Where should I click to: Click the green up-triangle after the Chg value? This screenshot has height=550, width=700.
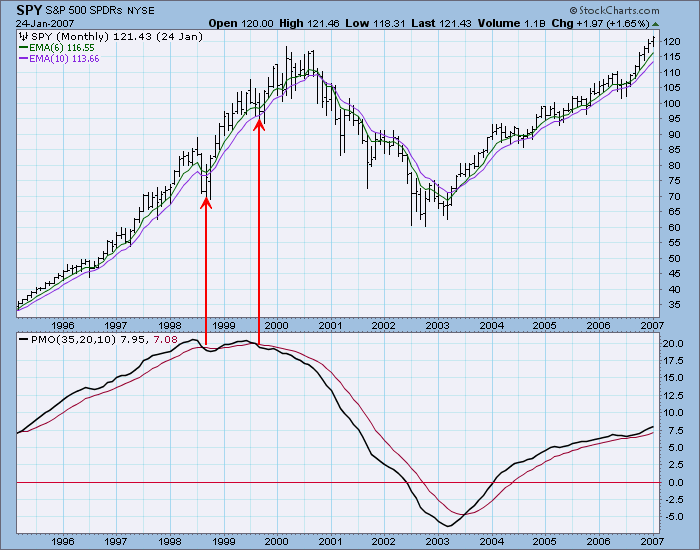655,24
